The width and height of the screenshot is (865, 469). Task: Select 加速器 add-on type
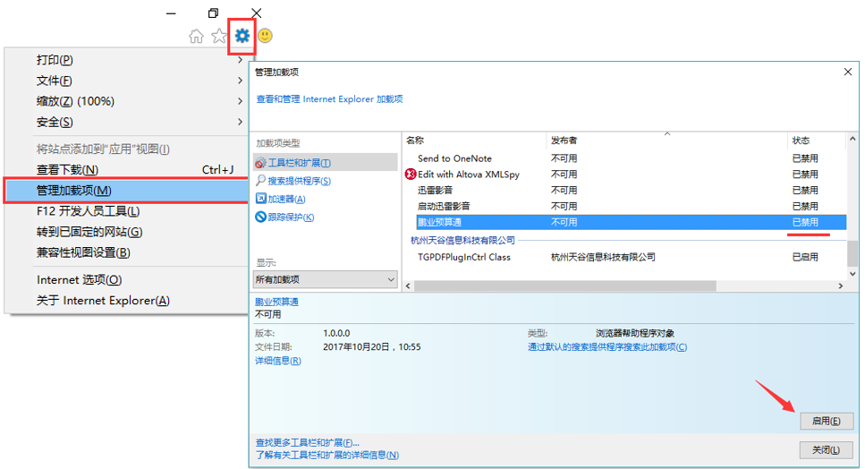coord(285,199)
